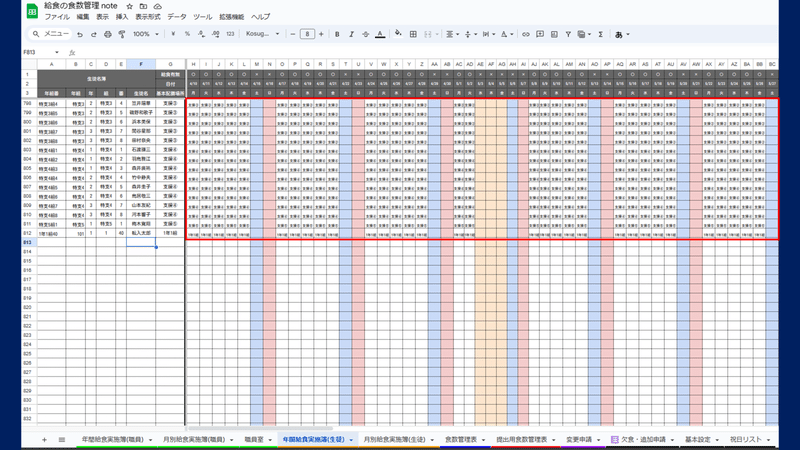The height and width of the screenshot is (450, 800).
Task: Click the Redo arrow in toolbar
Action: click(x=93, y=34)
